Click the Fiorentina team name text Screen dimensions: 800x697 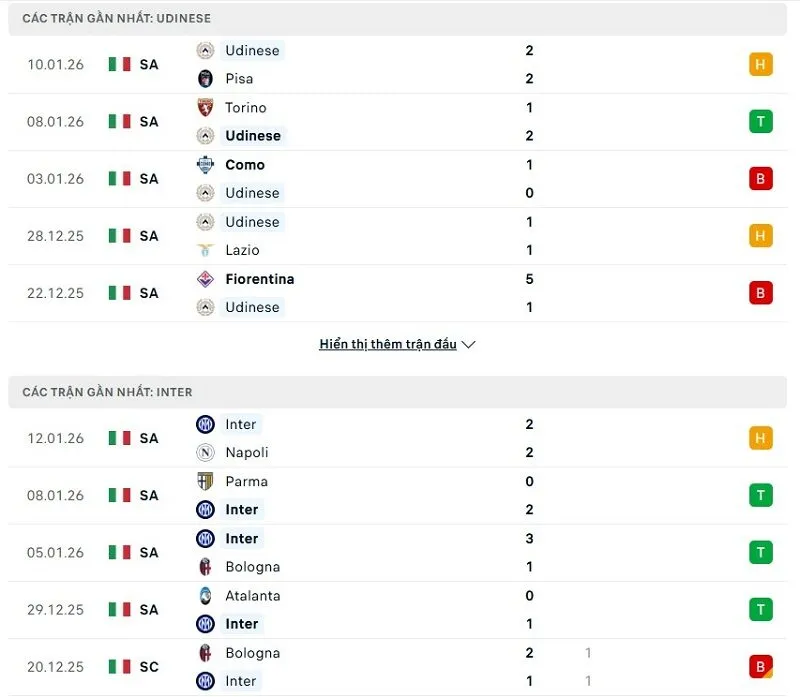260,279
